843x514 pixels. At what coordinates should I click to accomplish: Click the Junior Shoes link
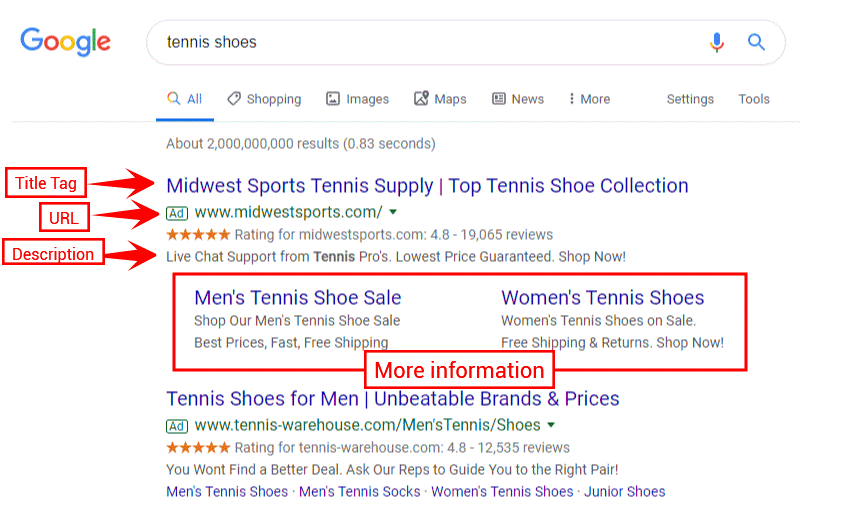(x=624, y=491)
